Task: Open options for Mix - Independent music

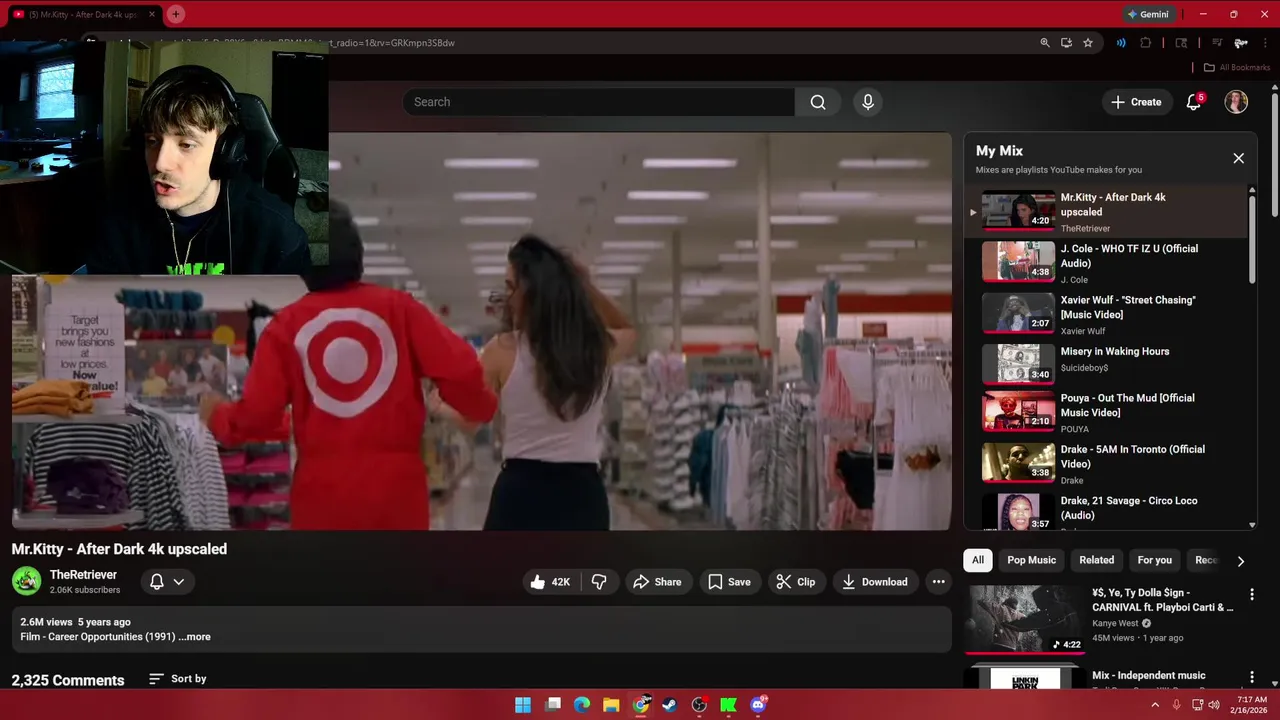Action: [x=1251, y=678]
